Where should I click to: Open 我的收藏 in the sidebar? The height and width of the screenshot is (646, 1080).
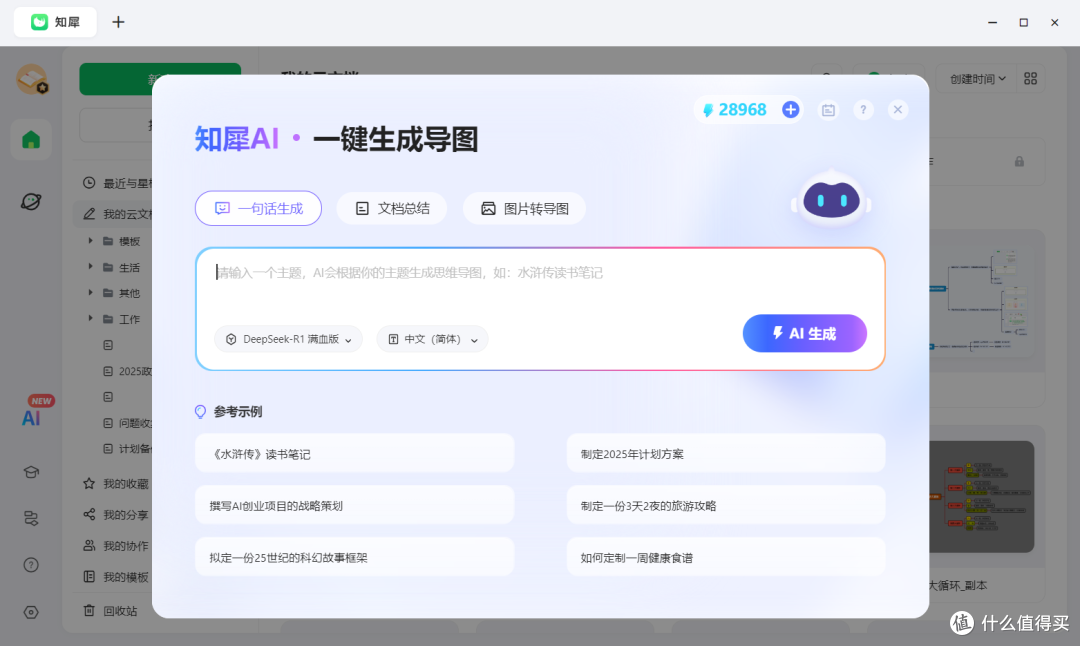[117, 483]
